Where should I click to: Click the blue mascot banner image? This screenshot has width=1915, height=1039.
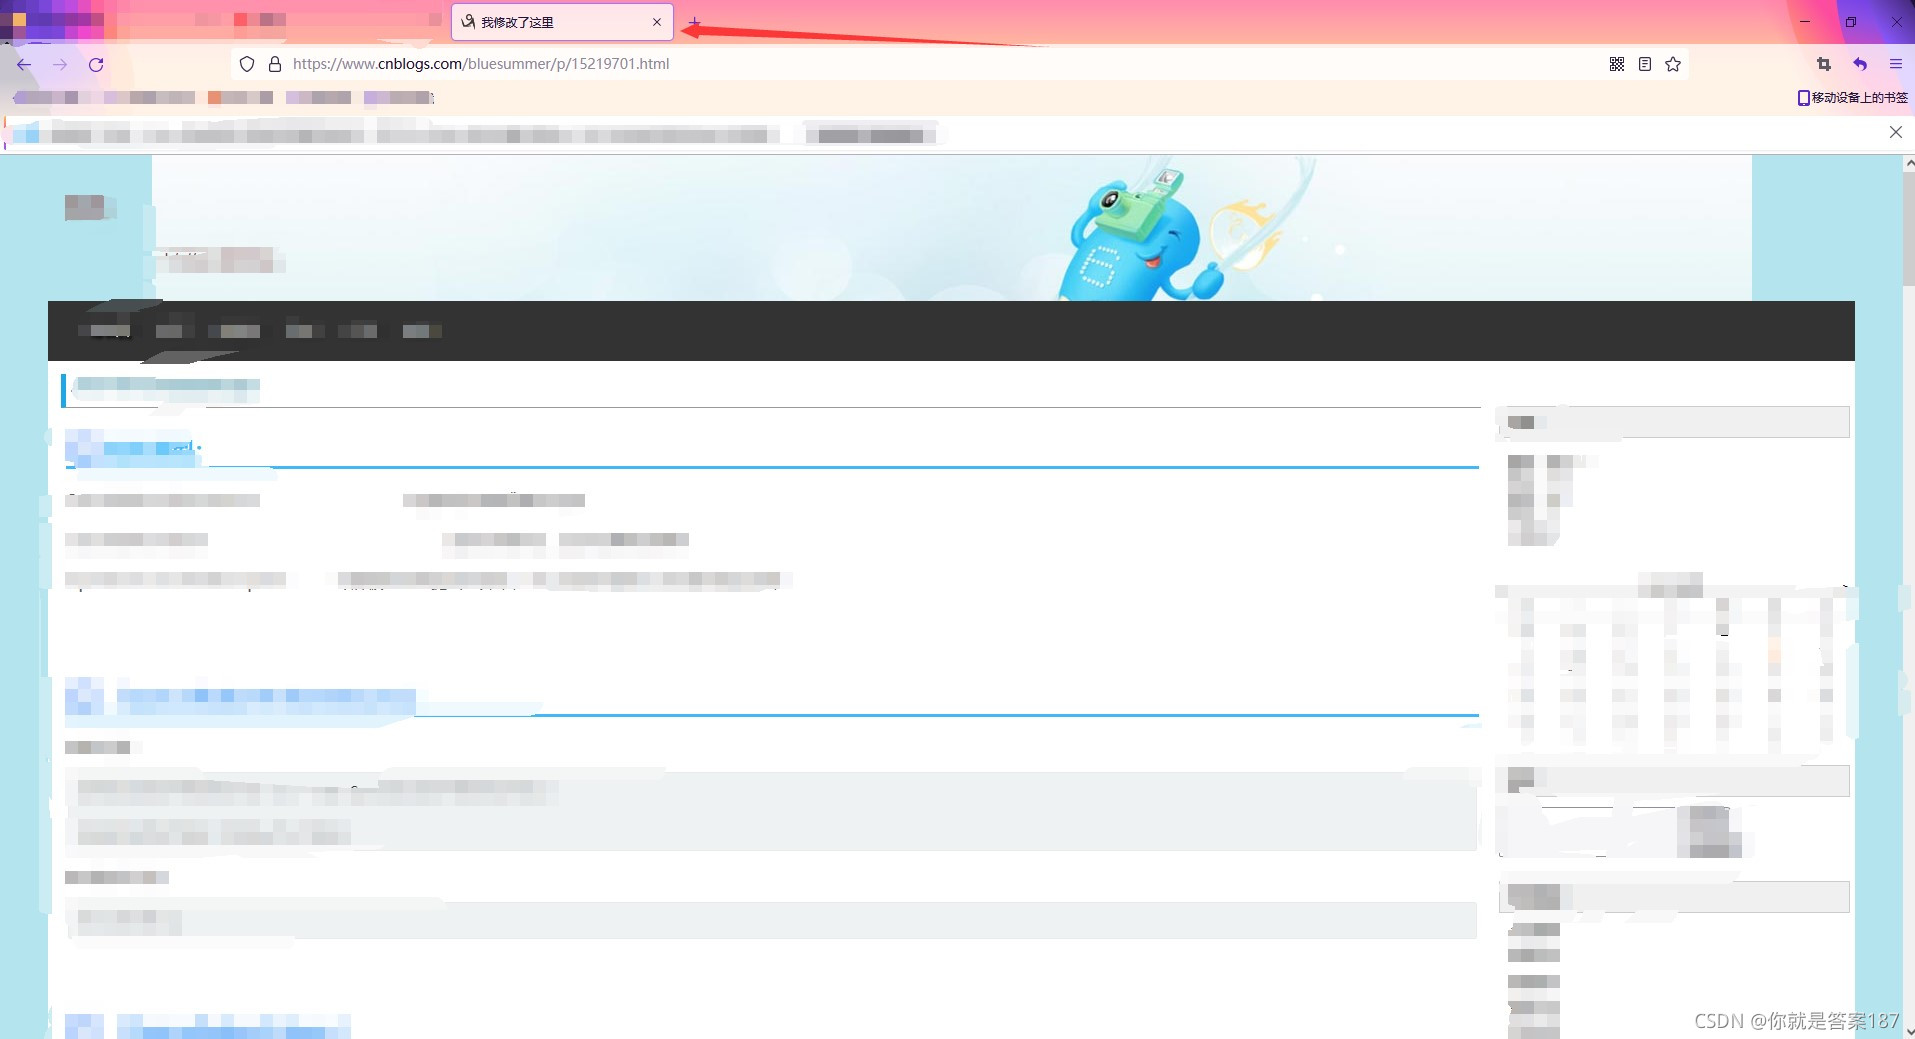(952, 228)
